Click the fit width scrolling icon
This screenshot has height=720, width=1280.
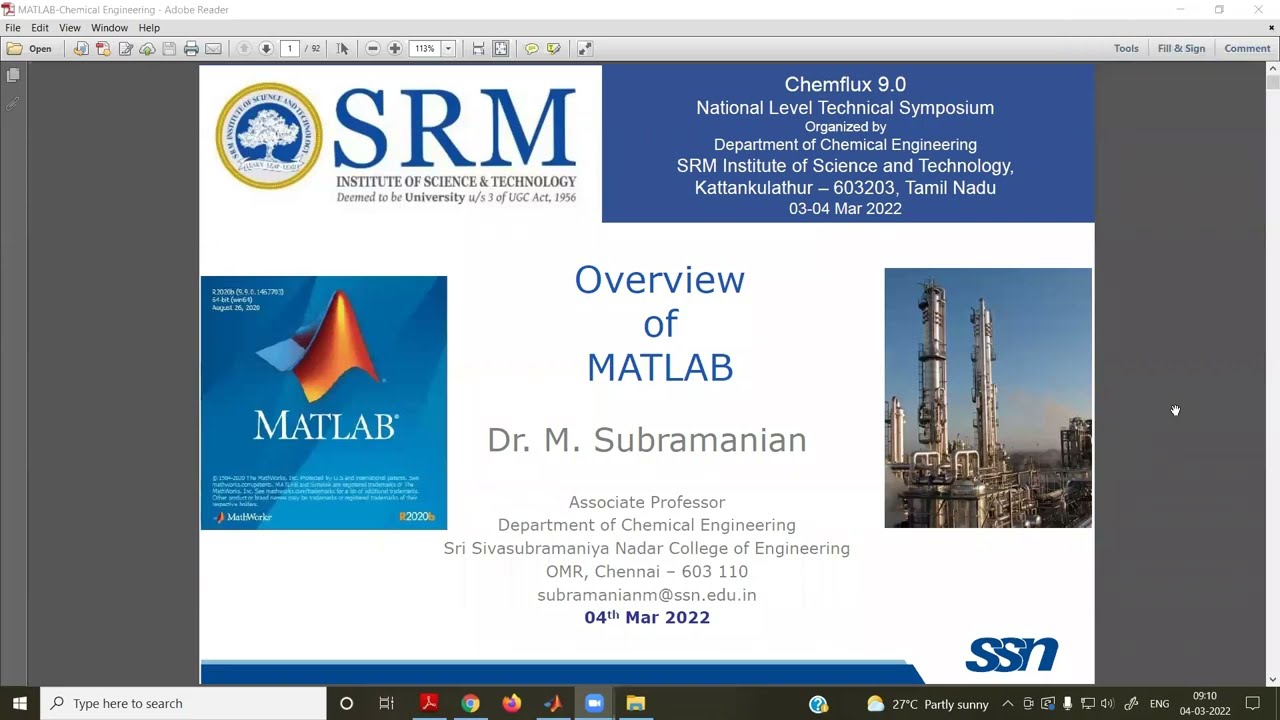[x=479, y=48]
